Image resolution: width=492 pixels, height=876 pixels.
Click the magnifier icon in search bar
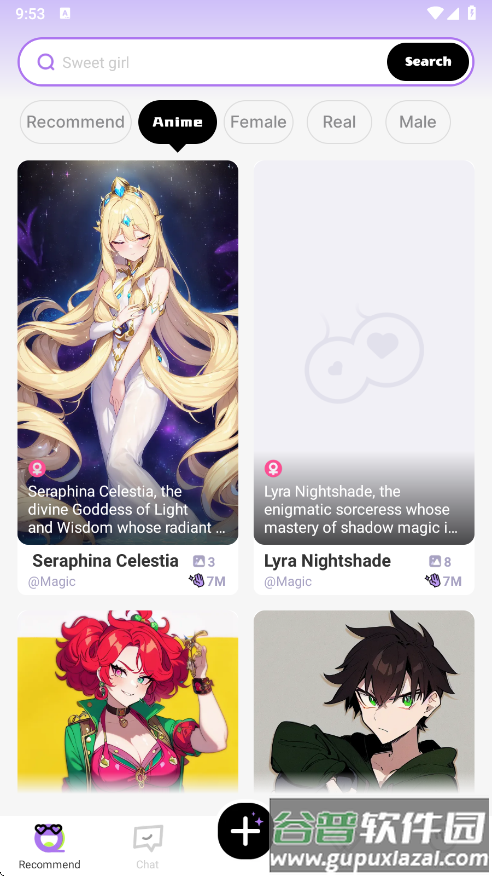click(46, 62)
